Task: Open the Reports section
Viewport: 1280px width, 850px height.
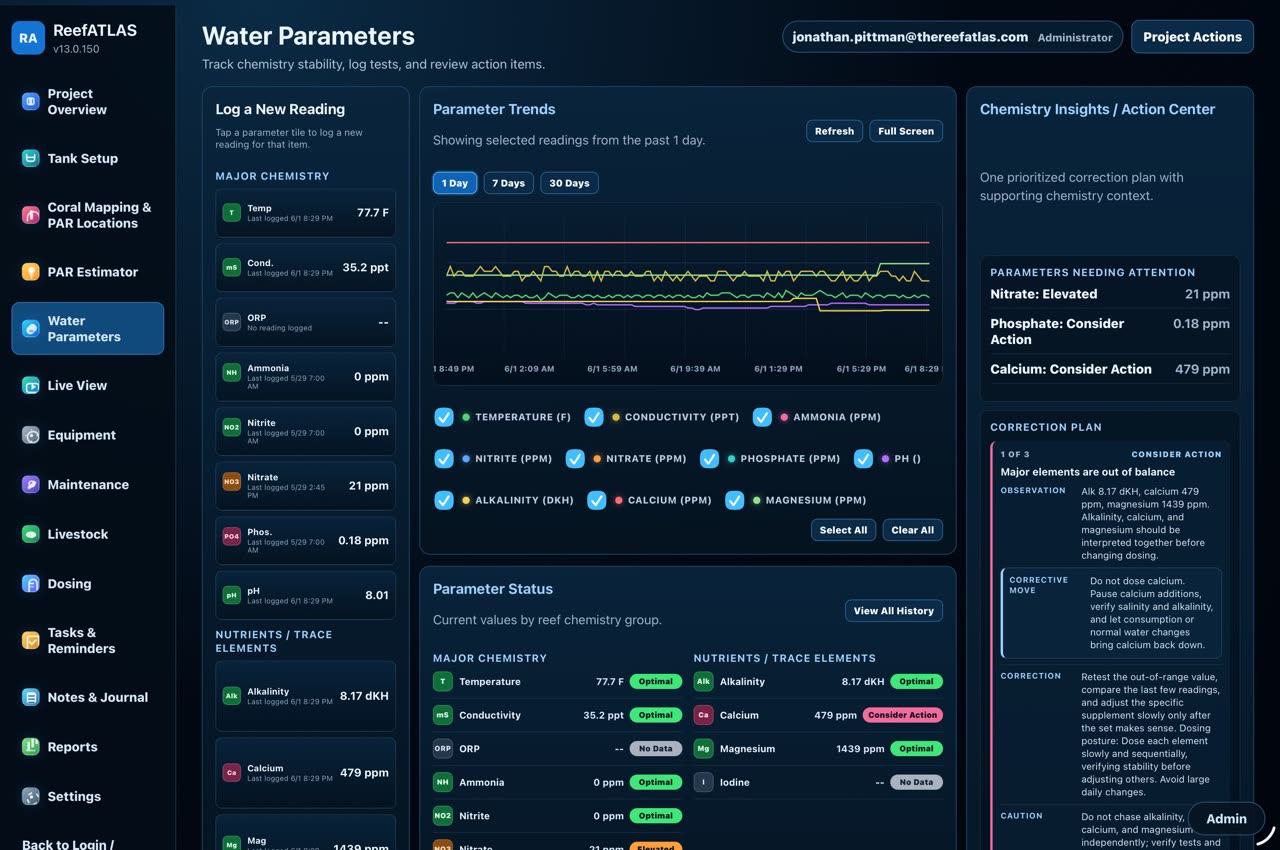Action: coord(88,747)
